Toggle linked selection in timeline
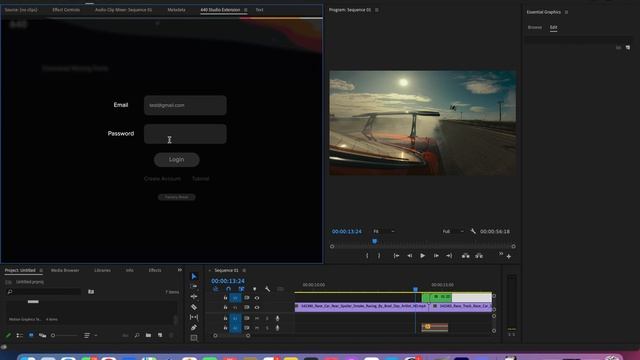 click(x=241, y=289)
